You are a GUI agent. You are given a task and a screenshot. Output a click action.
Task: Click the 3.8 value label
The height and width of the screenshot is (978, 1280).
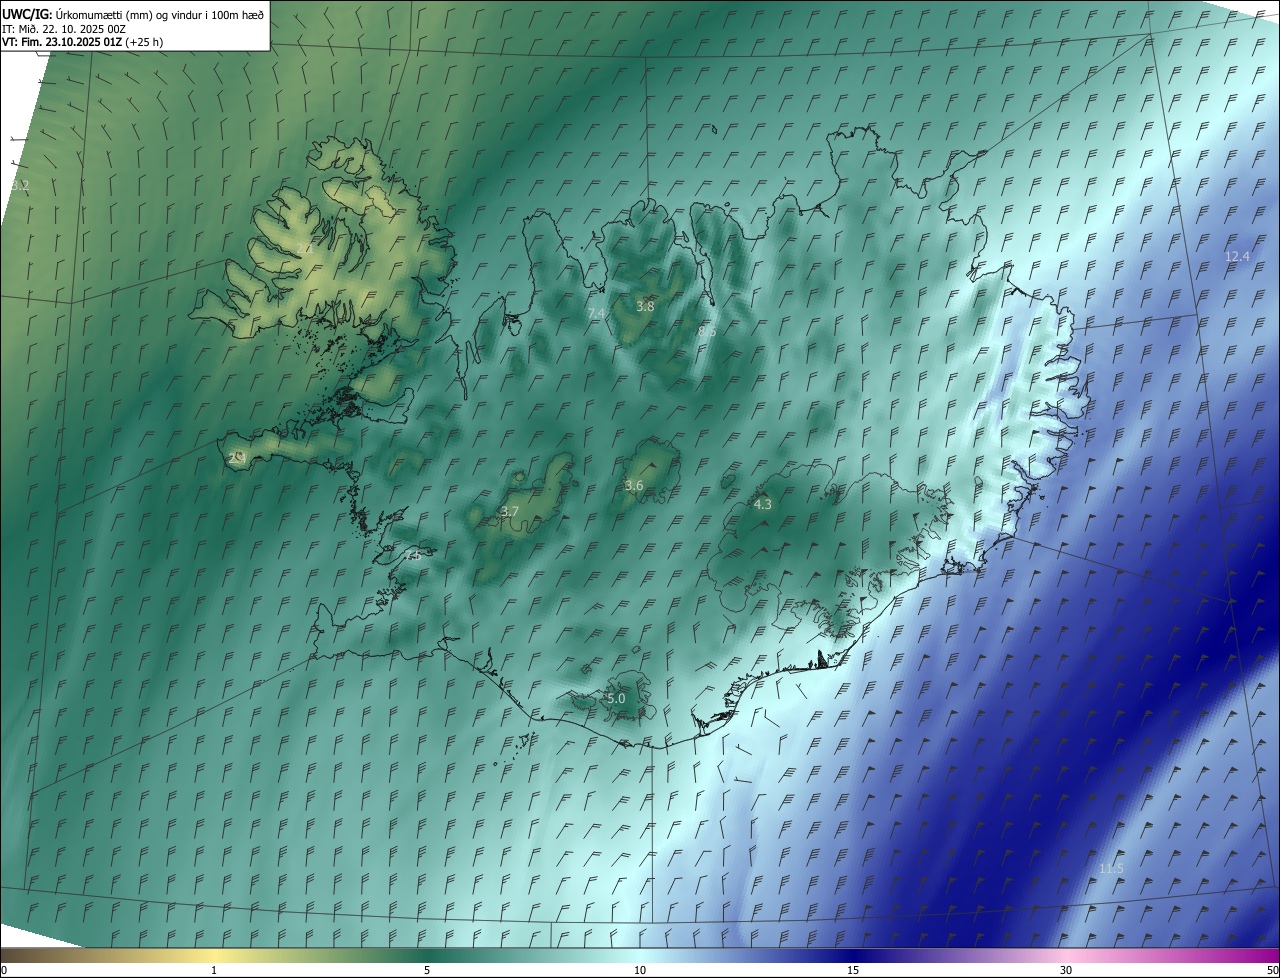coord(645,306)
